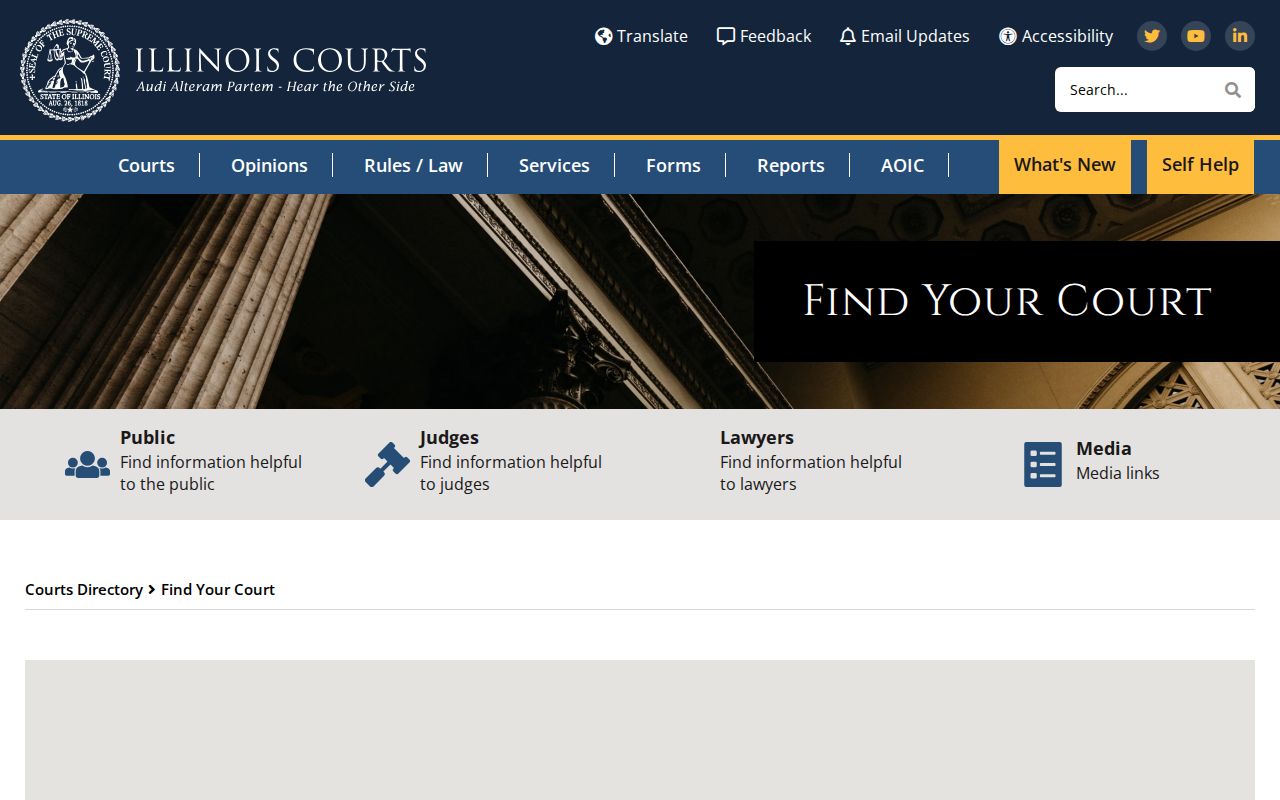1280x800 pixels.
Task: Open the Forms menu
Action: [x=673, y=166]
